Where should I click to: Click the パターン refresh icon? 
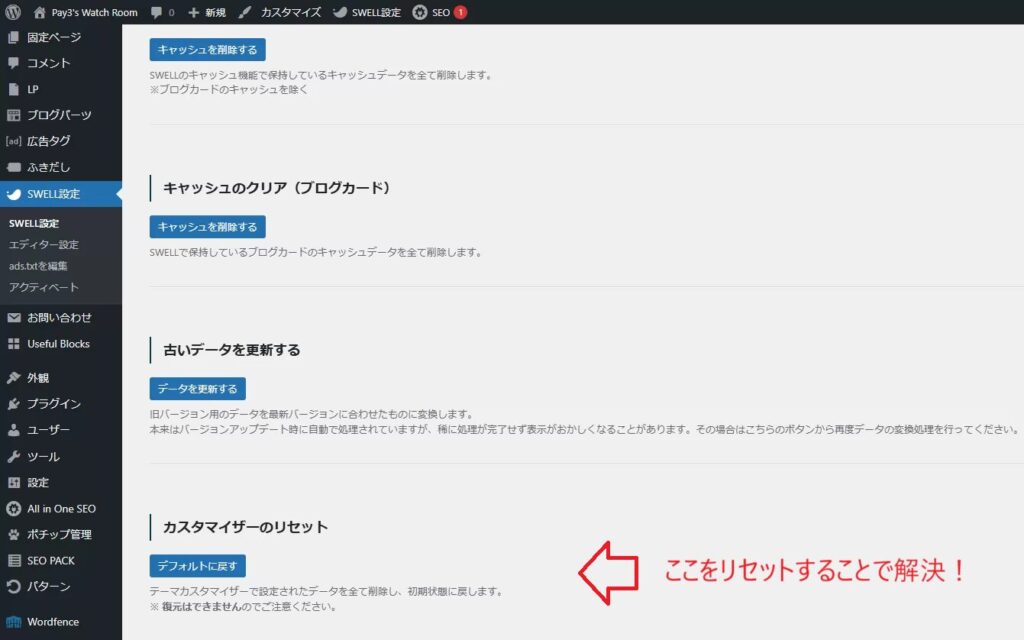click(x=13, y=586)
